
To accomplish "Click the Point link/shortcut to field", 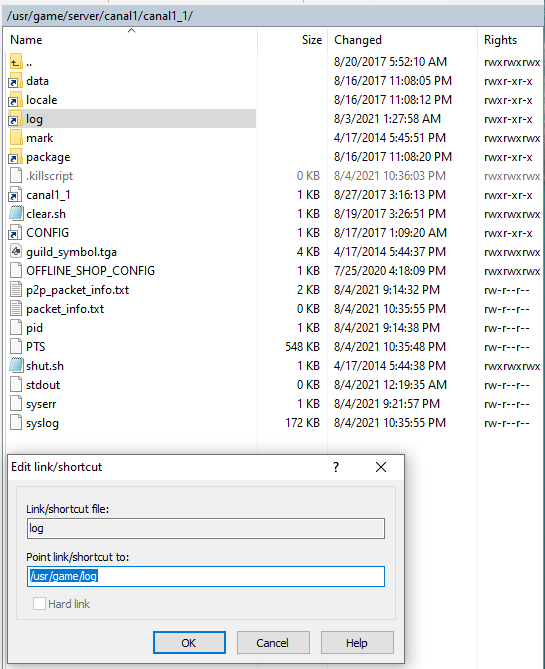I will pos(206,576).
